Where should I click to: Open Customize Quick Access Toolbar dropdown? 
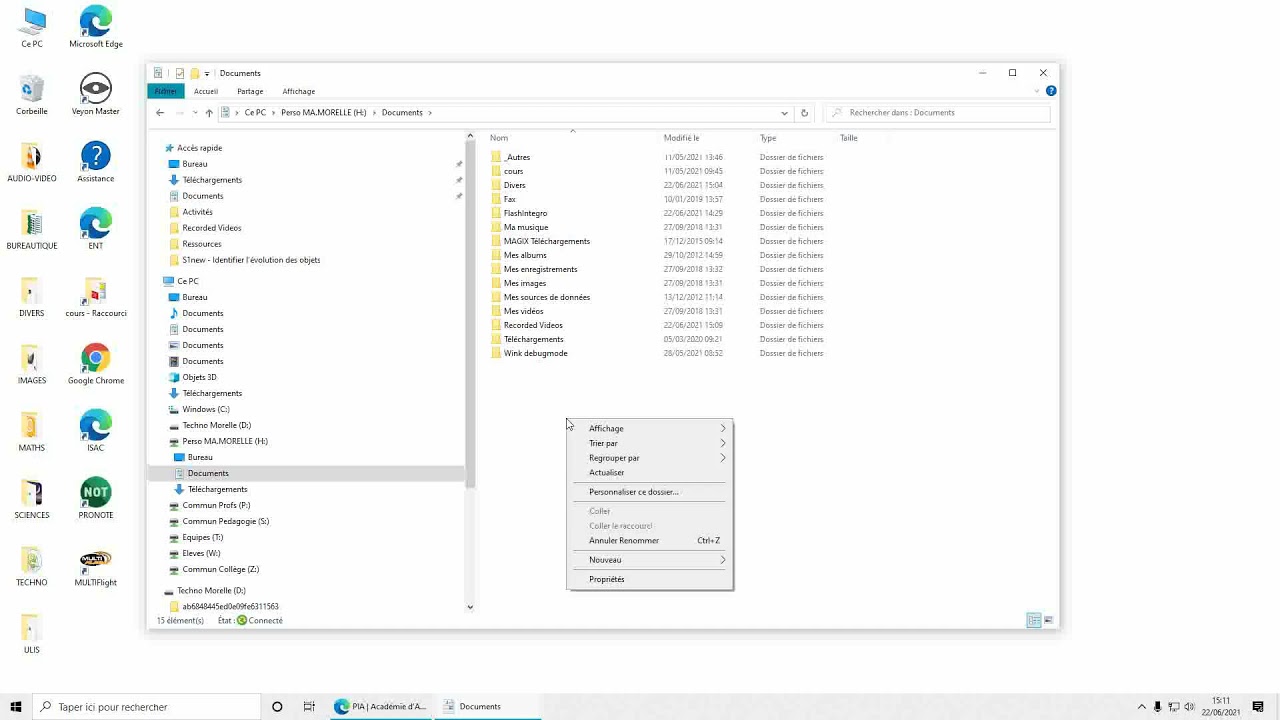coord(207,73)
